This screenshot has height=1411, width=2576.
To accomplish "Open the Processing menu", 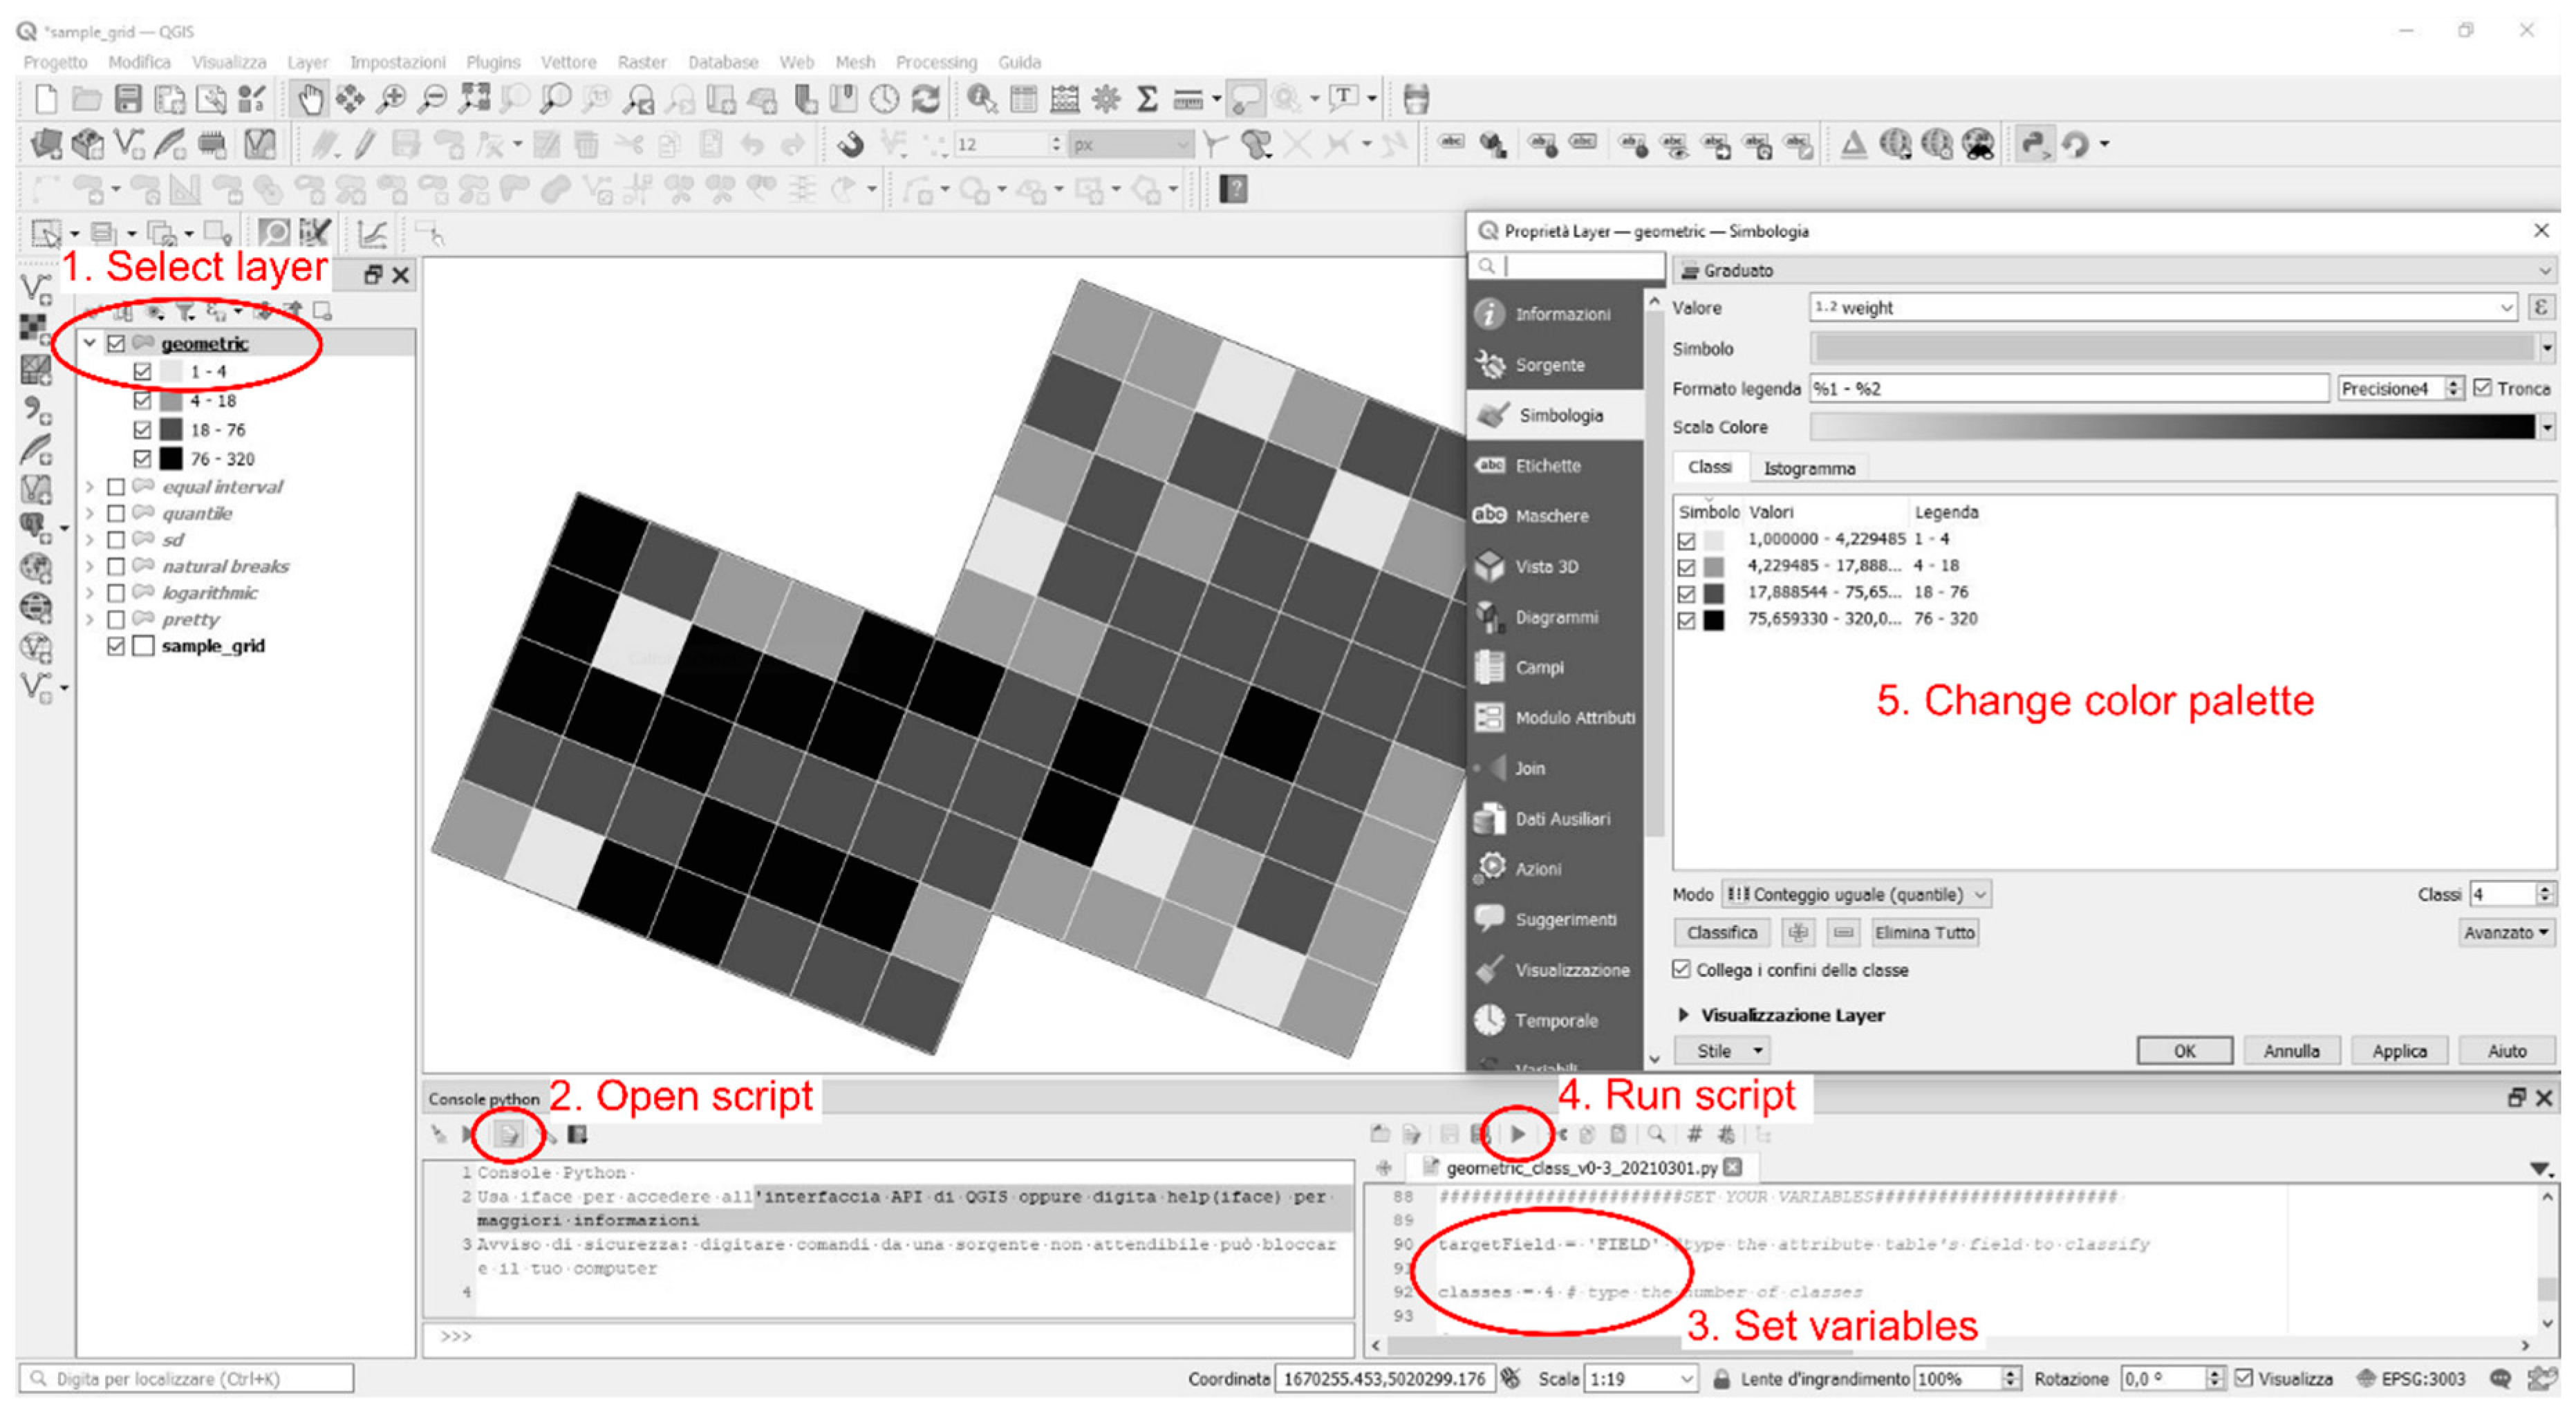I will point(935,62).
